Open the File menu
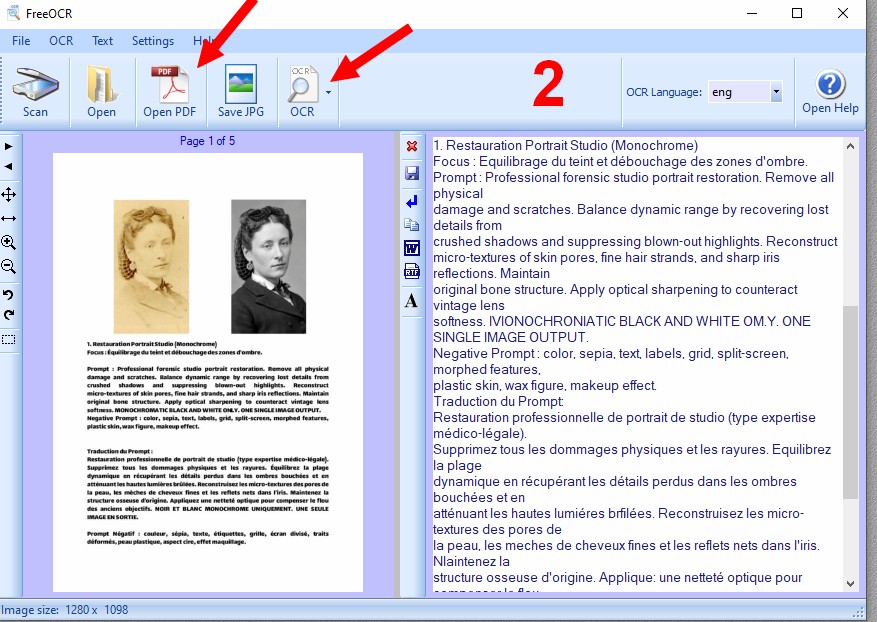 (21, 41)
